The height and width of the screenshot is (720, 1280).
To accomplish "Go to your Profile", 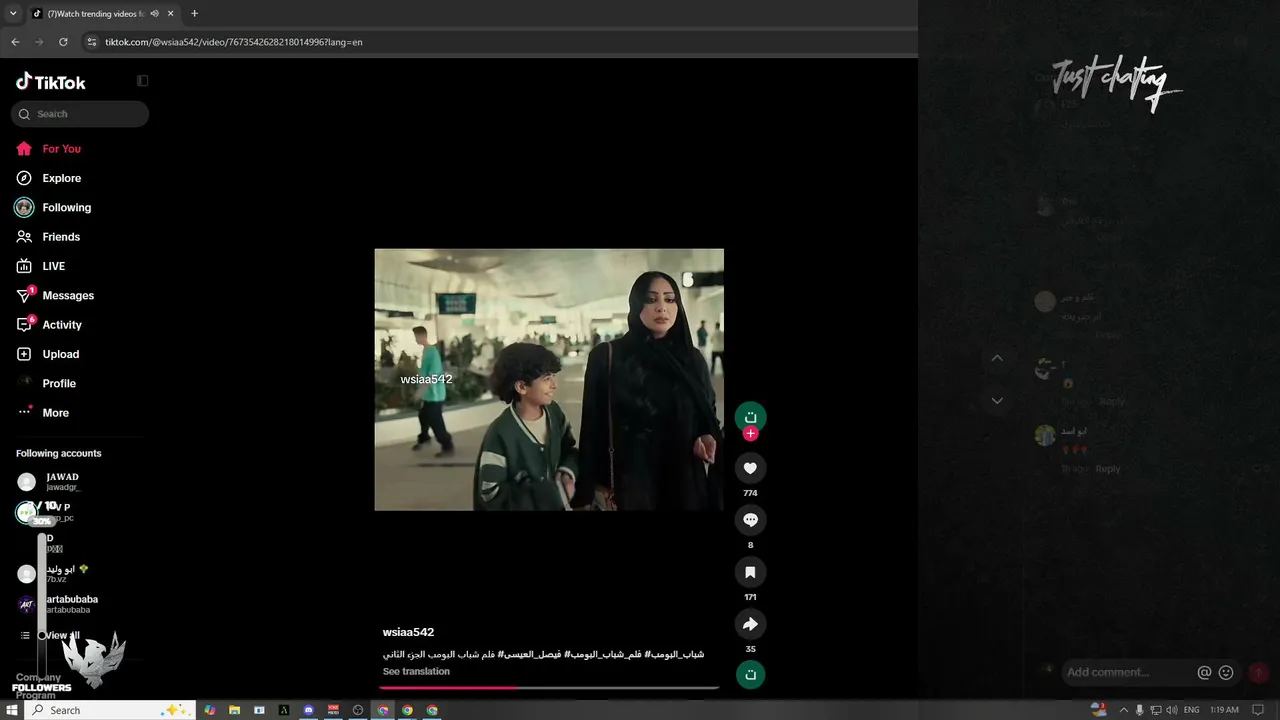I will tap(46, 384).
